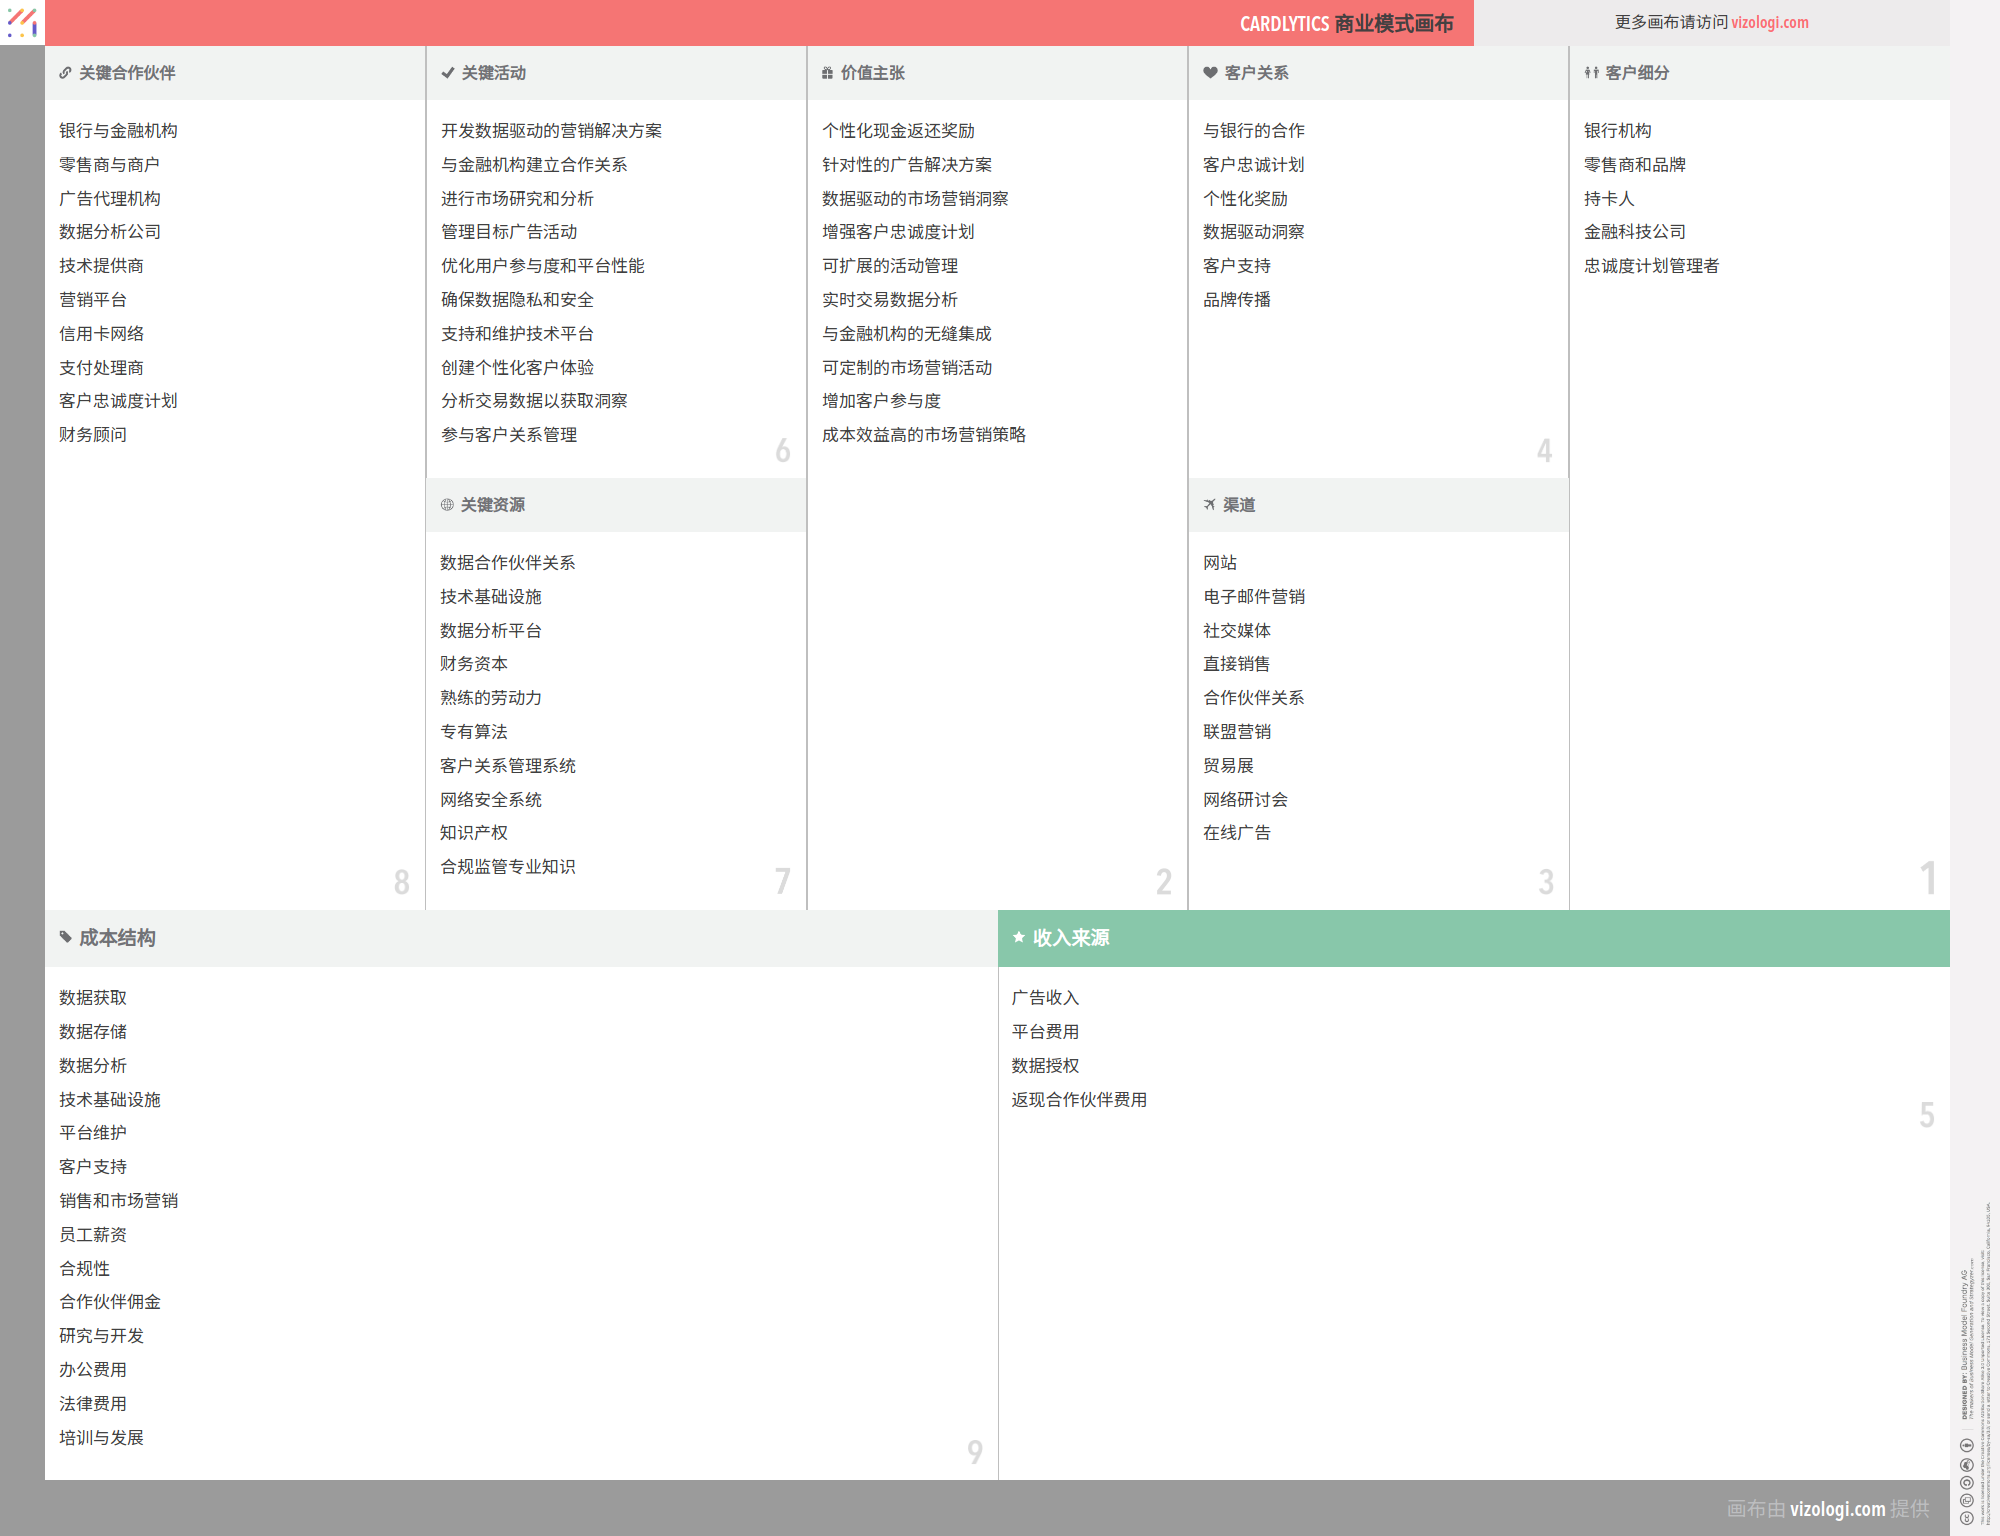Click the gift icon beside 价值主张

pyautogui.click(x=826, y=72)
